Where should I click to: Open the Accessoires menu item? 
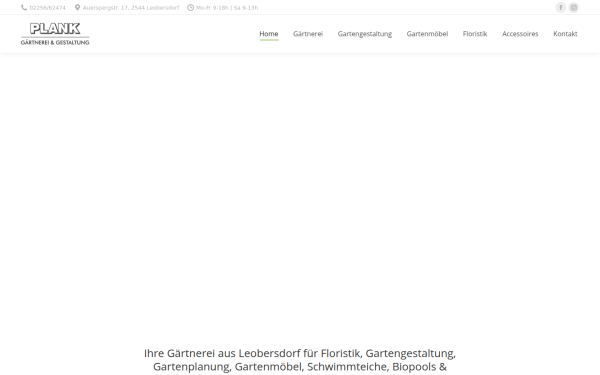pyautogui.click(x=520, y=34)
